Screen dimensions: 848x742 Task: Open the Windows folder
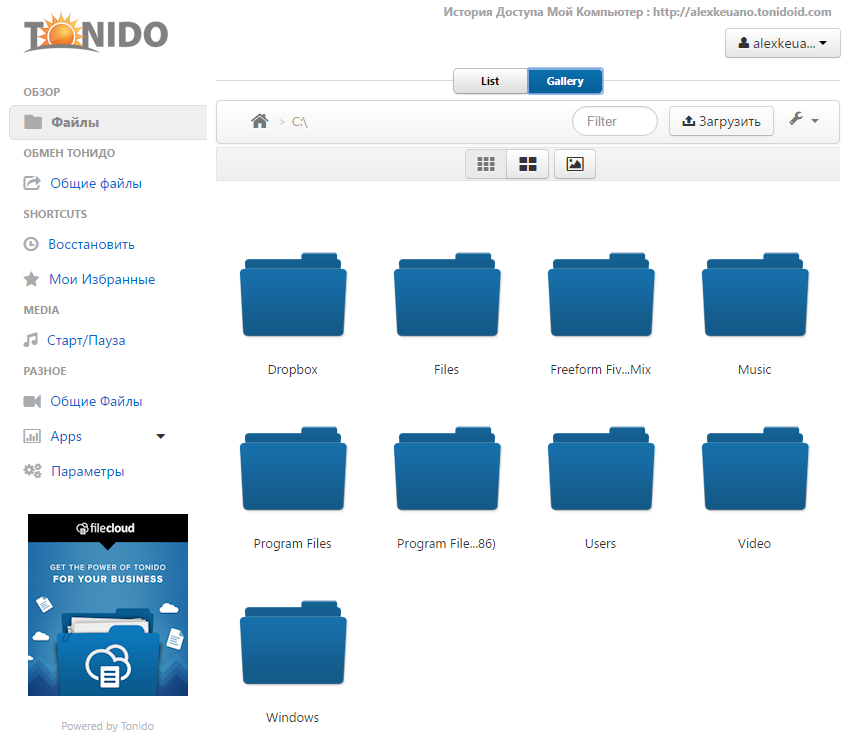[293, 648]
